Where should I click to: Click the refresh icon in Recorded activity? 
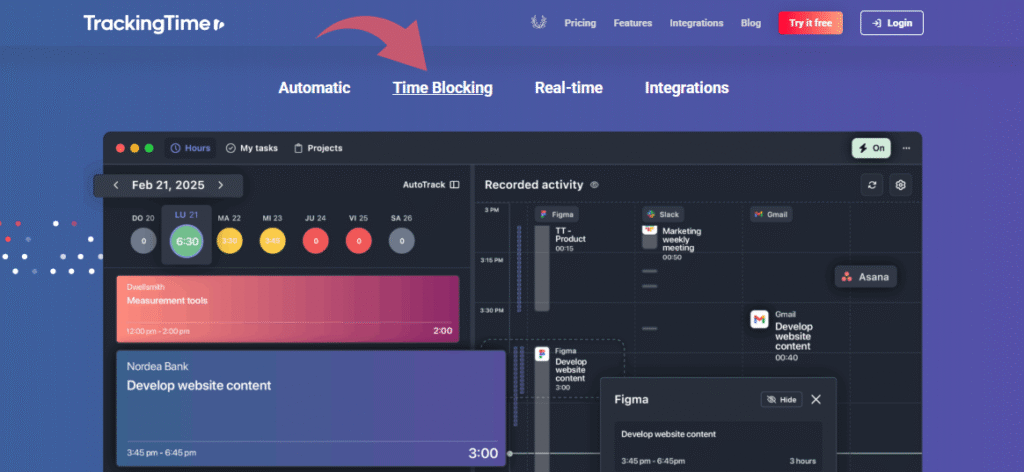coord(873,185)
